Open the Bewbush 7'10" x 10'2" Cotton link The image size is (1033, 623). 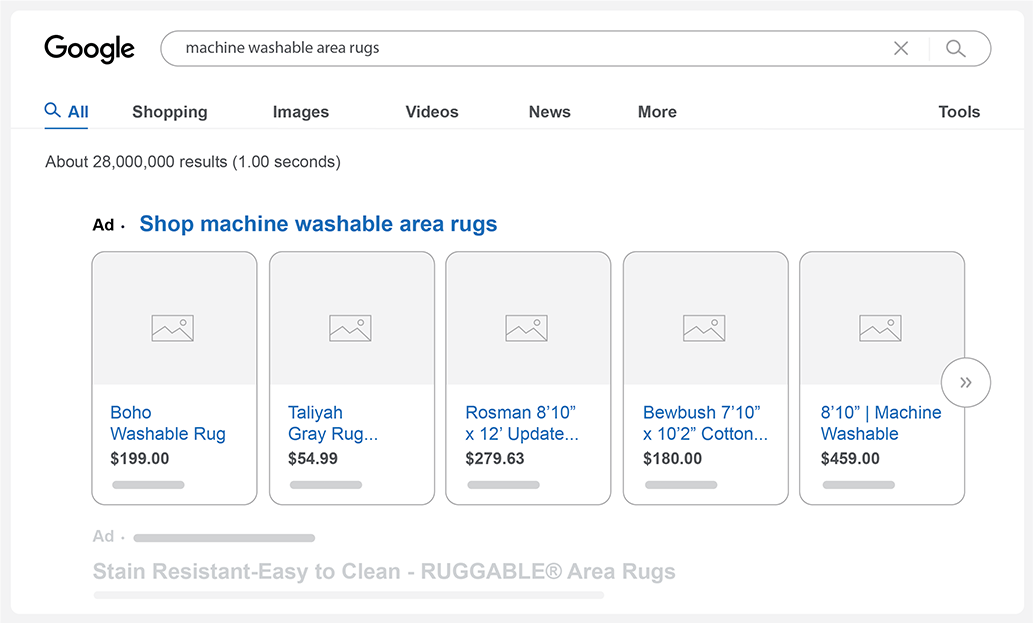(x=705, y=423)
